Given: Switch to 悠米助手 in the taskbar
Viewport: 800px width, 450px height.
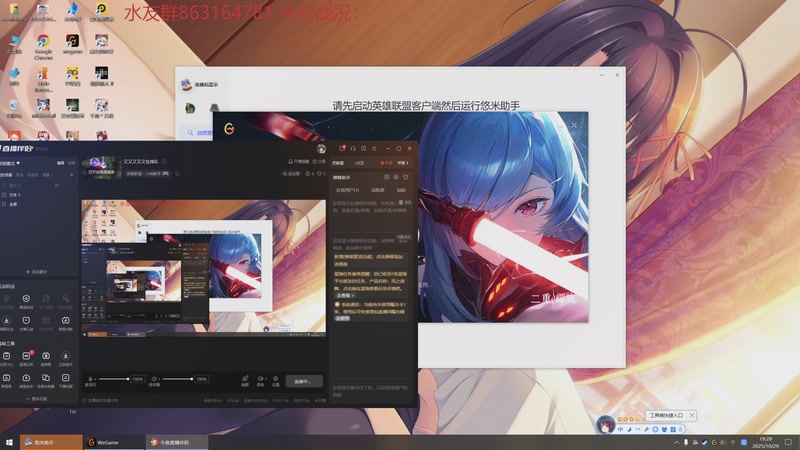Looking at the screenshot, I should 51,442.
